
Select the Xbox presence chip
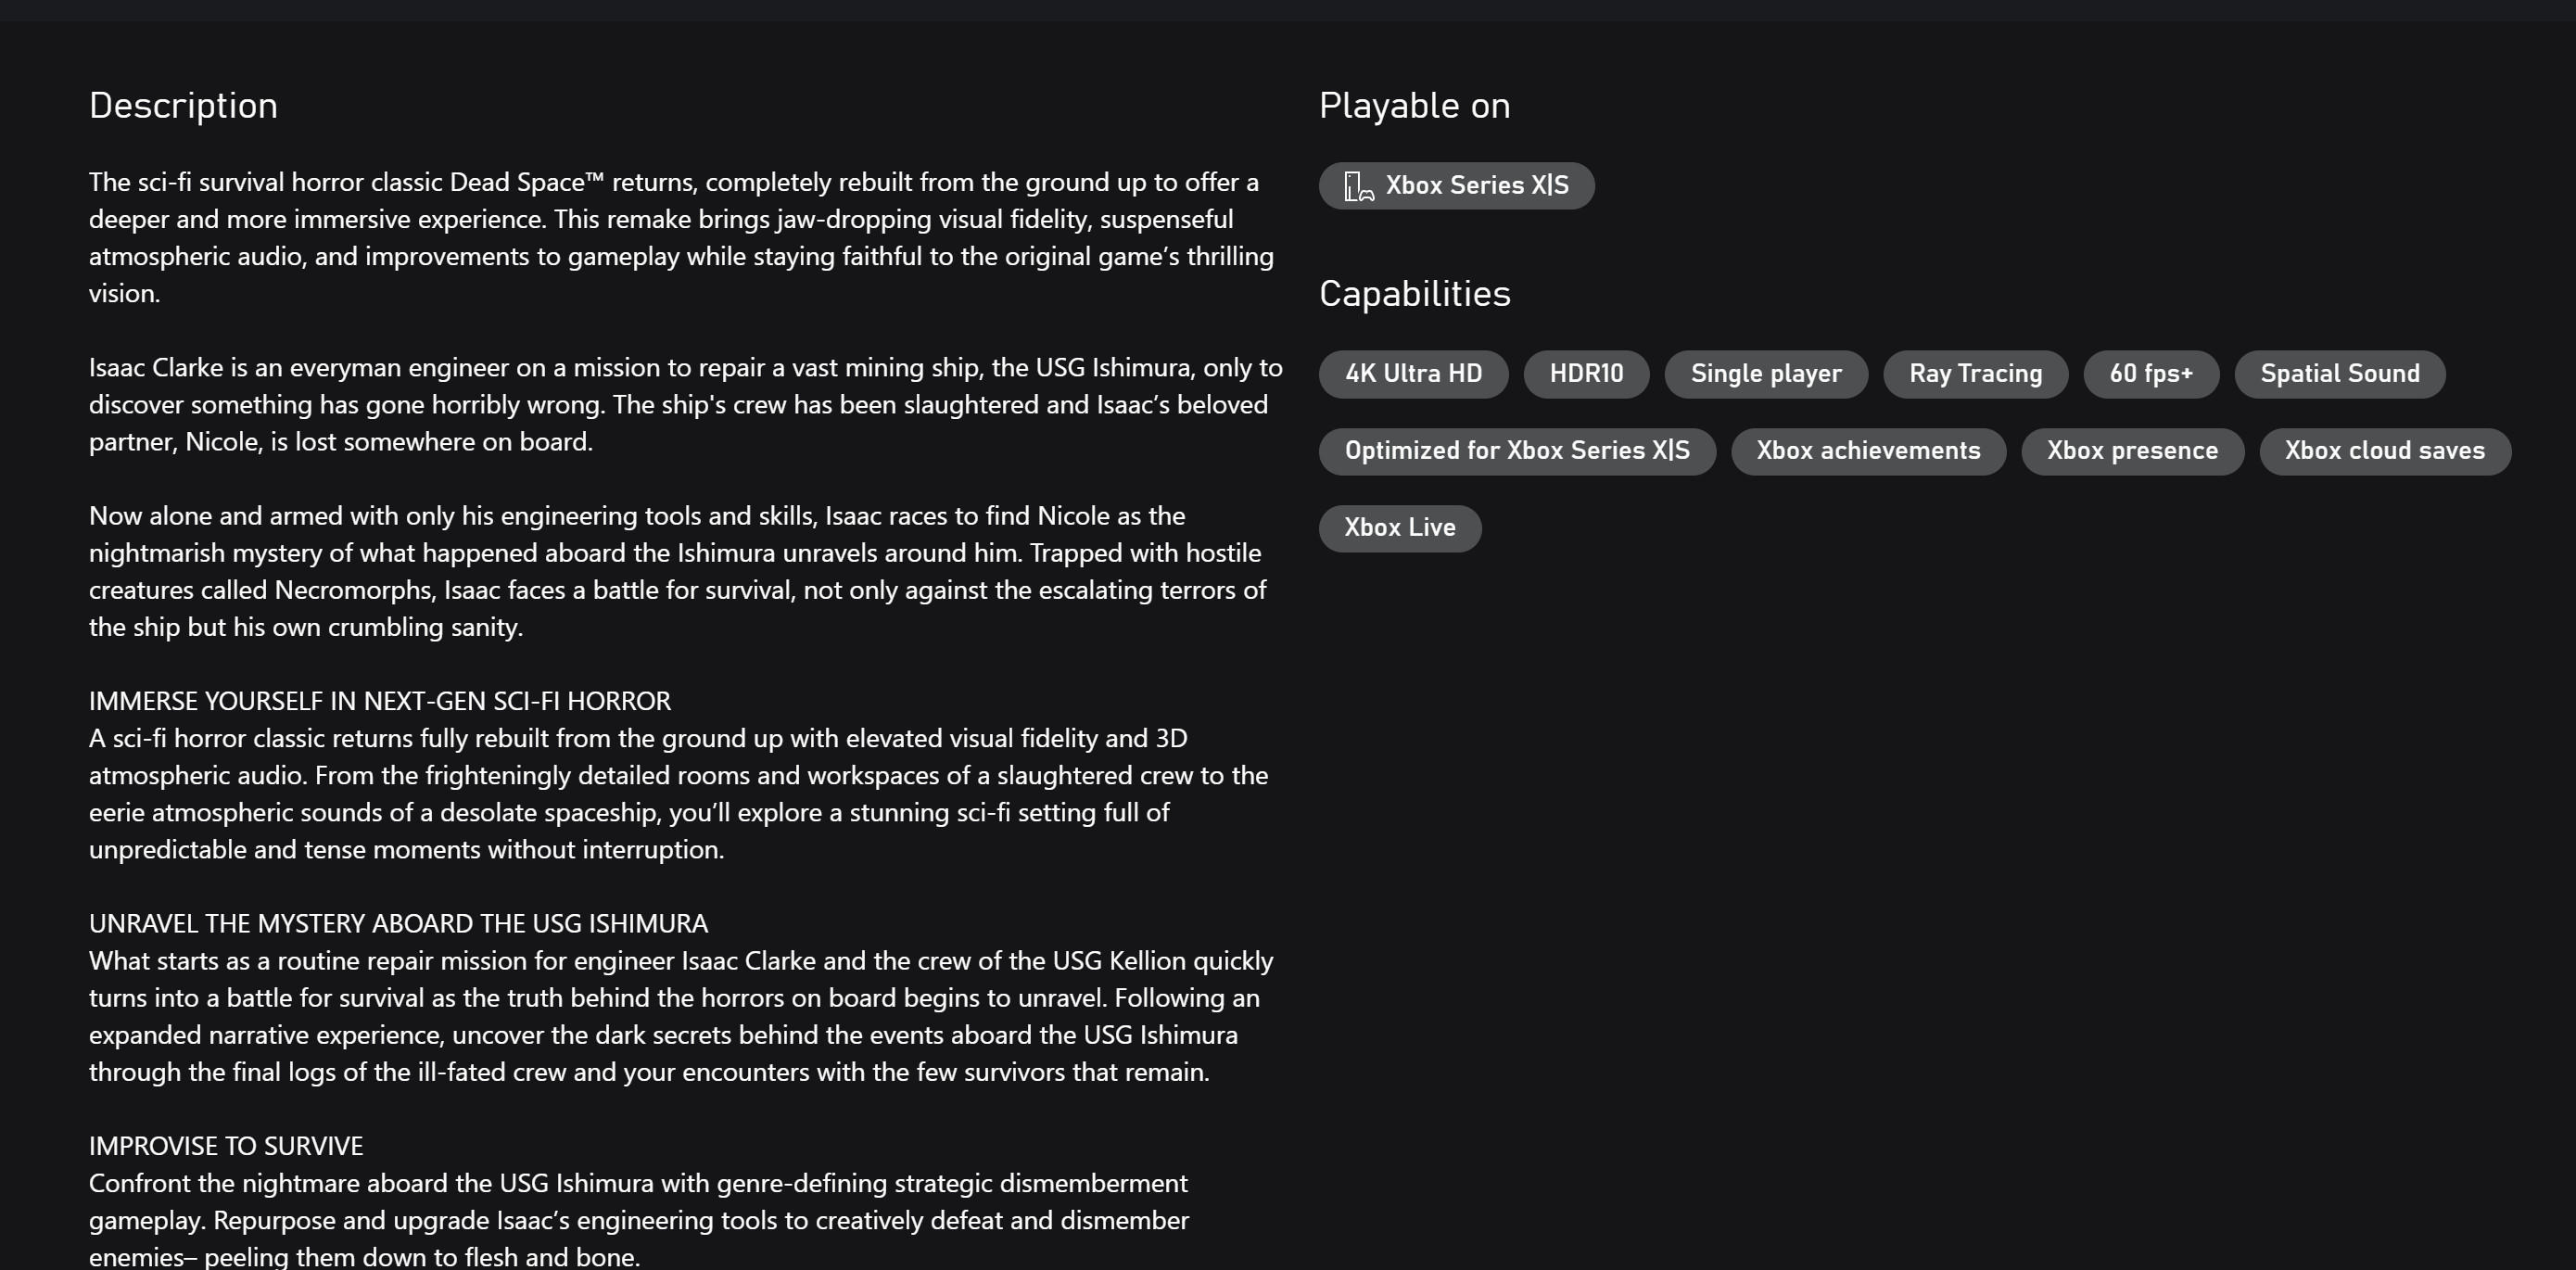2132,451
